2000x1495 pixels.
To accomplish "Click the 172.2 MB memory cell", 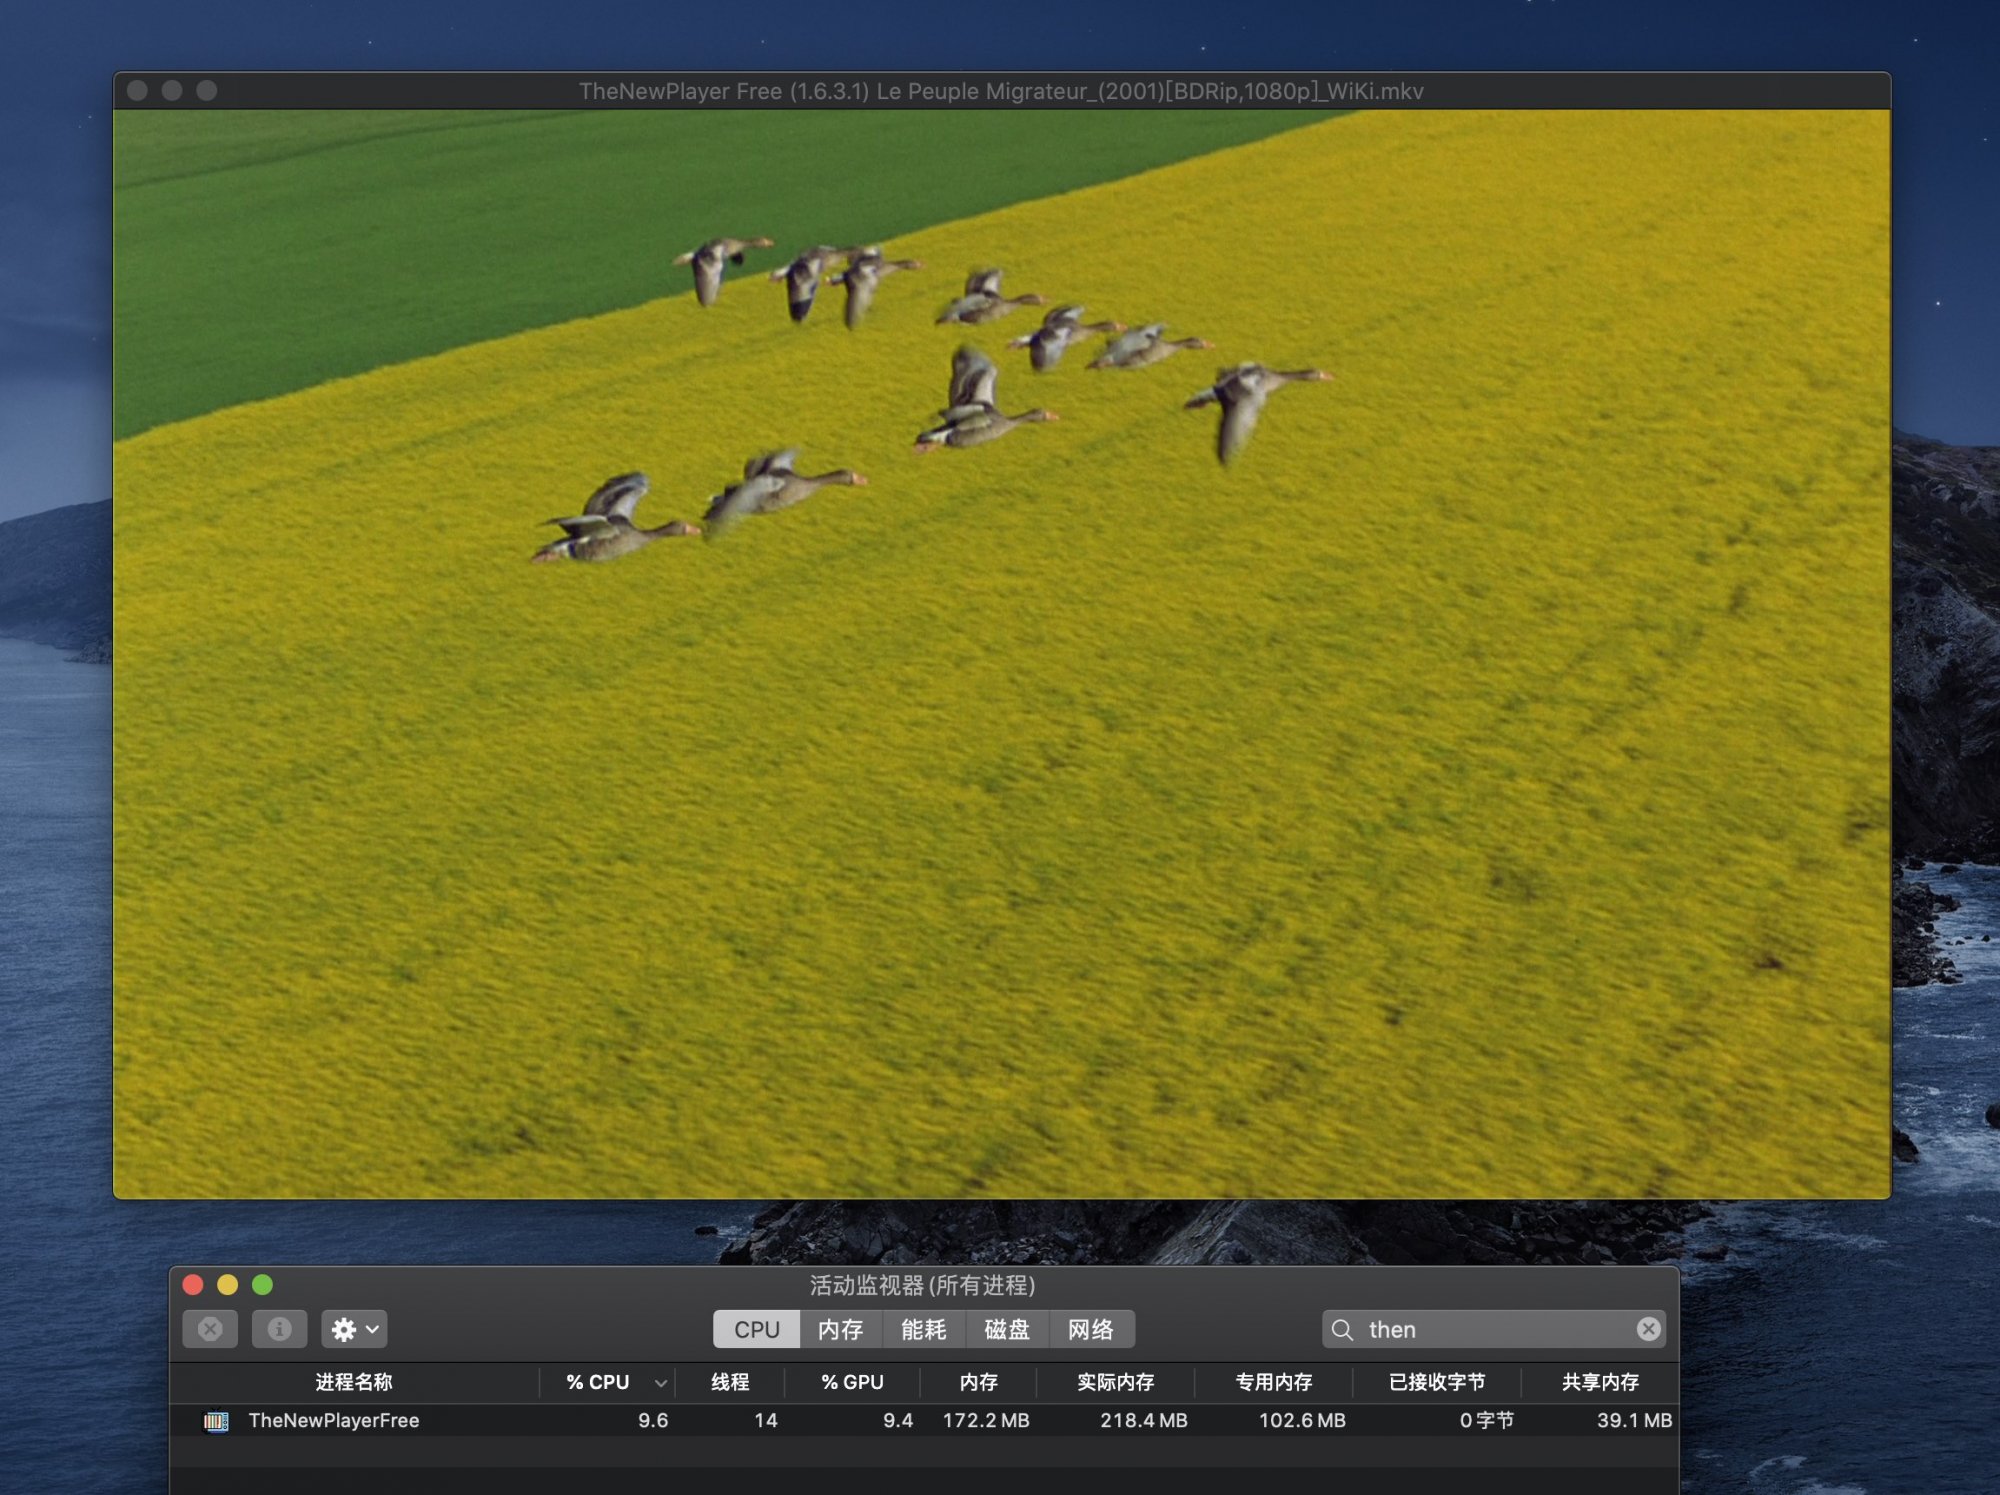I will tap(986, 1420).
